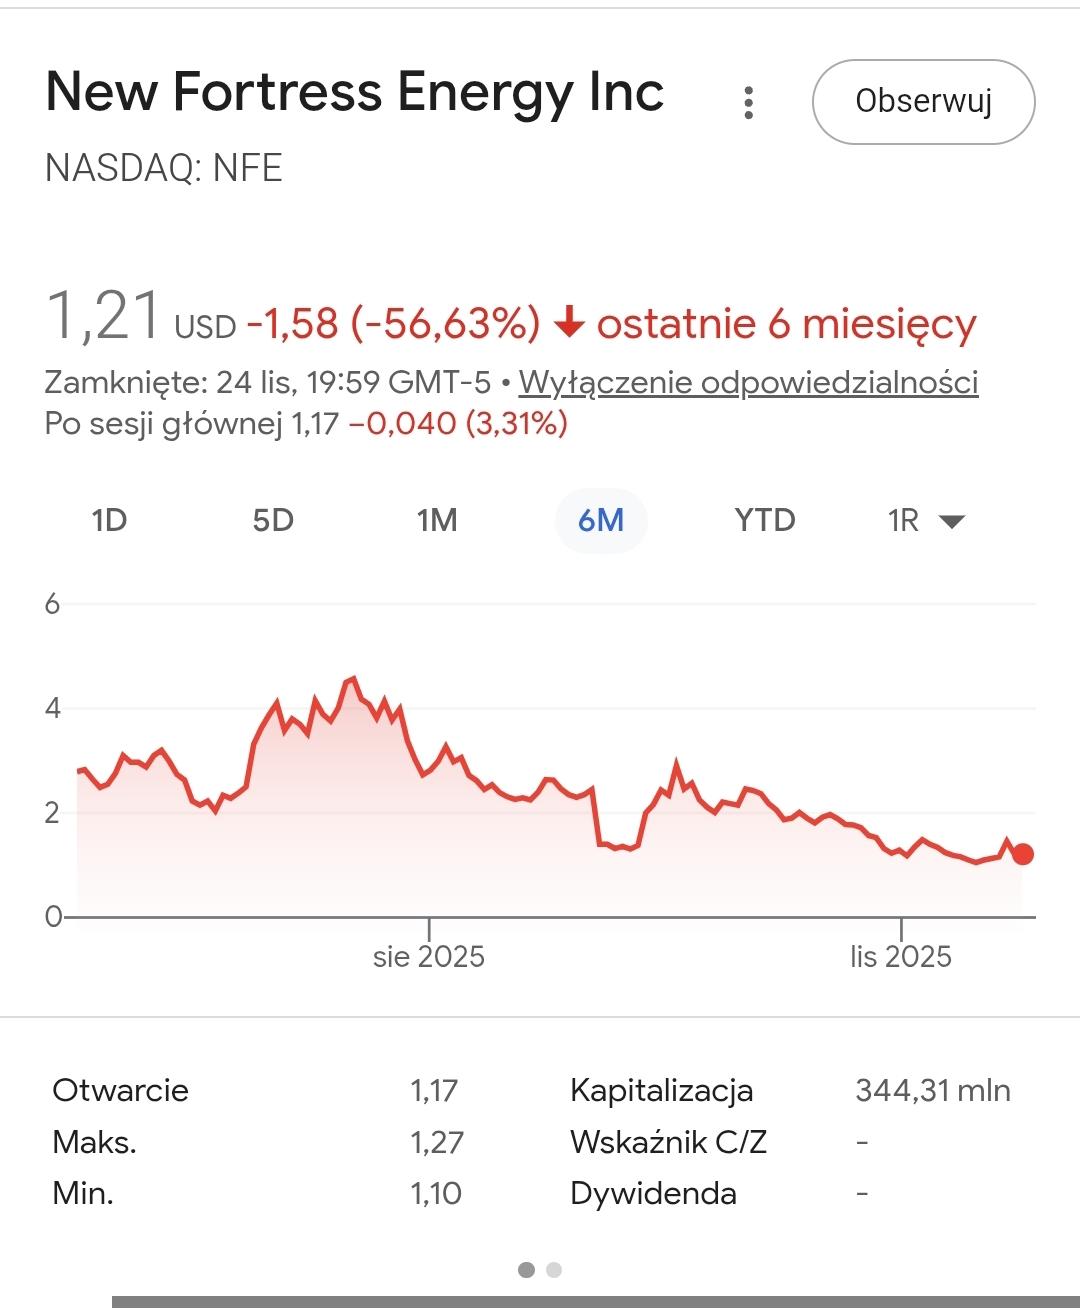Screen dimensions: 1080x1308
Task: Switch chart to YTD range
Action: click(765, 520)
